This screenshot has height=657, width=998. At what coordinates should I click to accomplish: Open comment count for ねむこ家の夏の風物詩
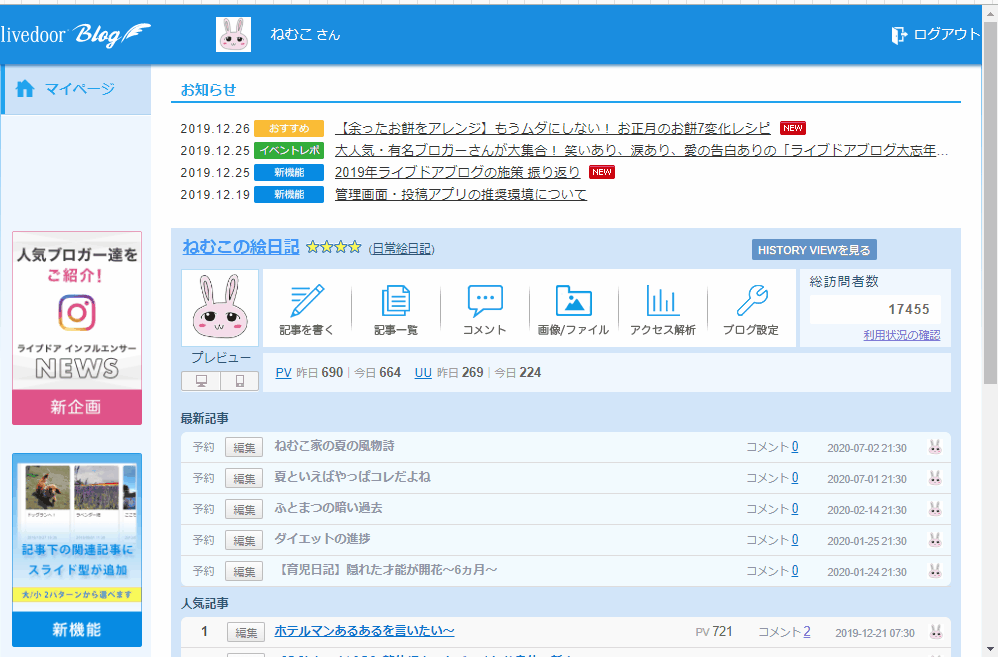[x=795, y=447]
